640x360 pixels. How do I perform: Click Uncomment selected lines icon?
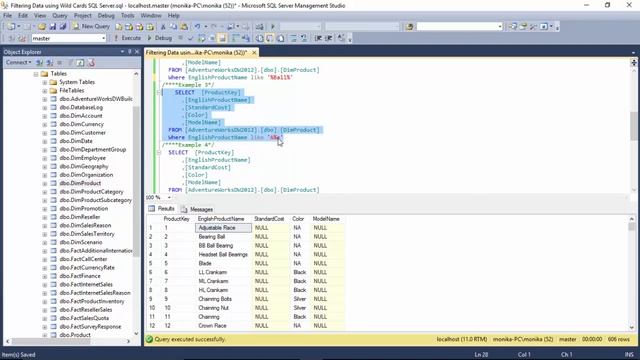(304, 38)
